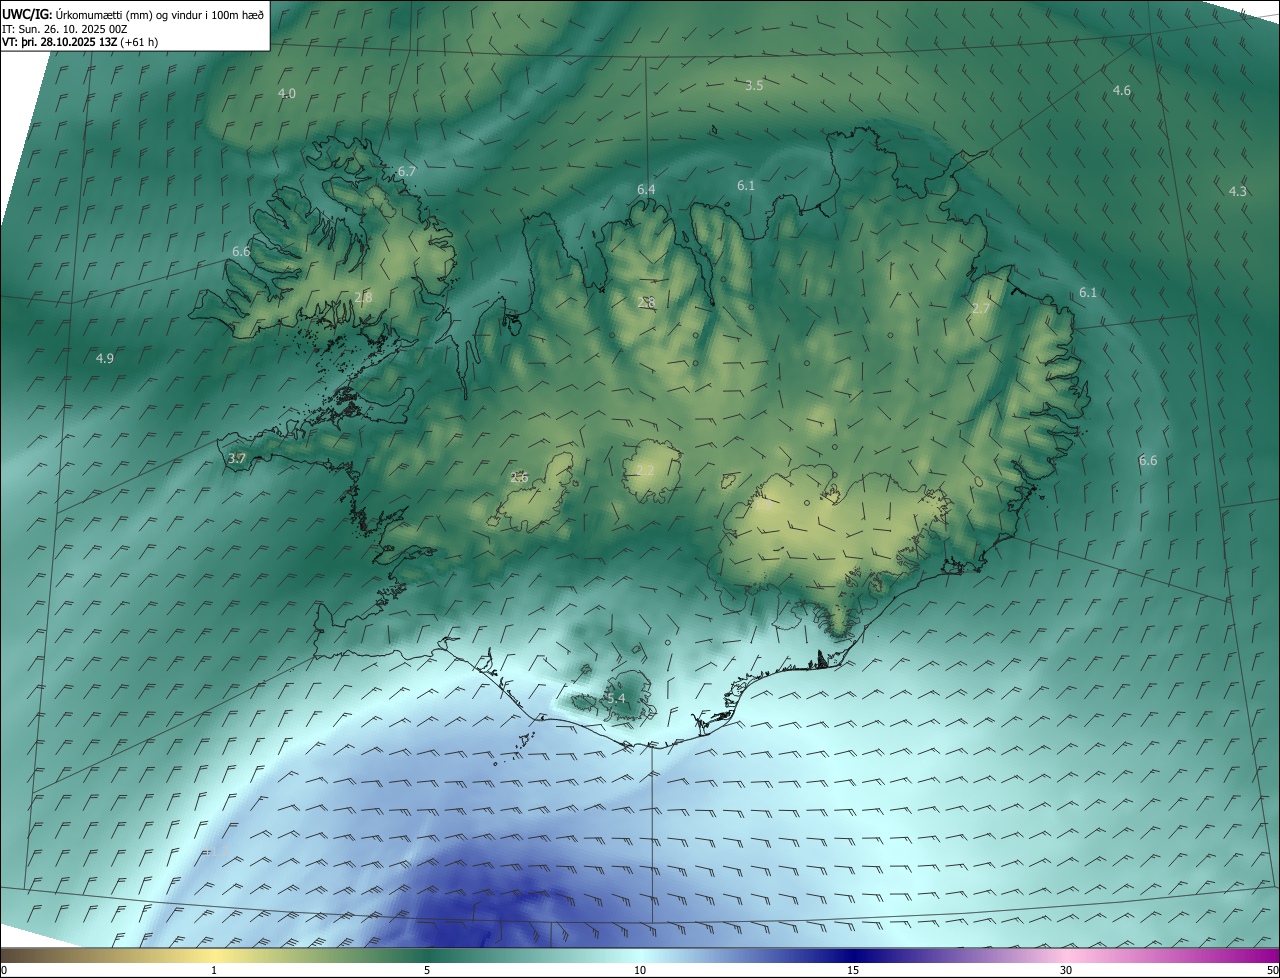Click the colour scale tick label 15
This screenshot has width=1280, height=978.
853,970
